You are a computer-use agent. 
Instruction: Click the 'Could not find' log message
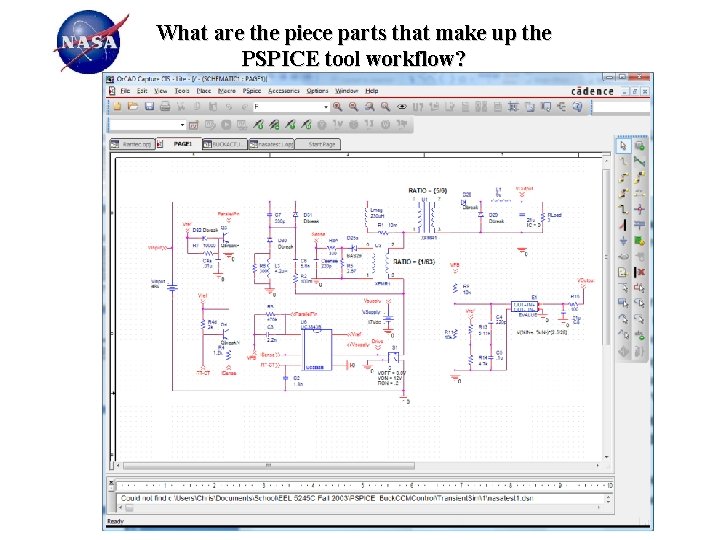(x=327, y=498)
